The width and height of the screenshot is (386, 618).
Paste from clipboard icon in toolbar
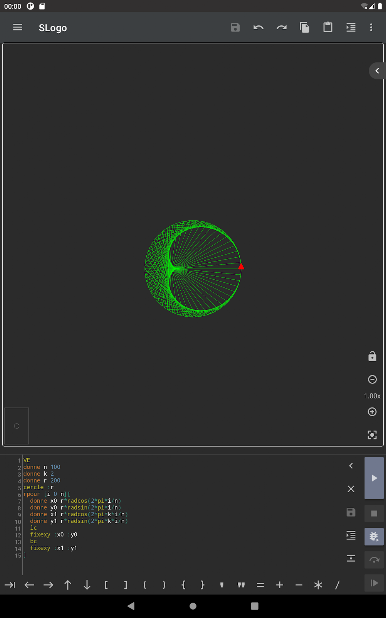pyautogui.click(x=328, y=27)
